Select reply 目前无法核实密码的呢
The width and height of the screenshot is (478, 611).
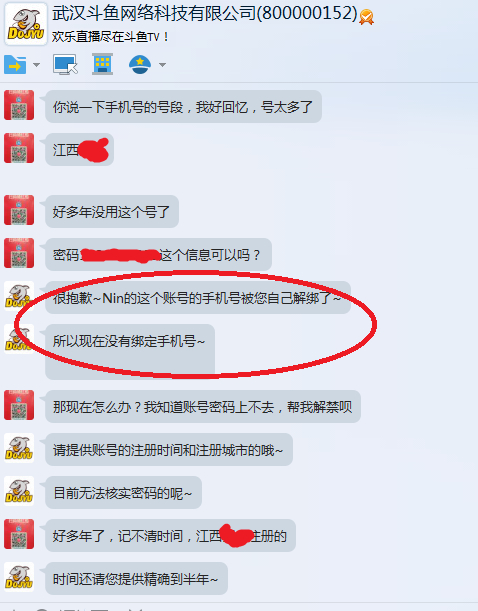tap(123, 493)
